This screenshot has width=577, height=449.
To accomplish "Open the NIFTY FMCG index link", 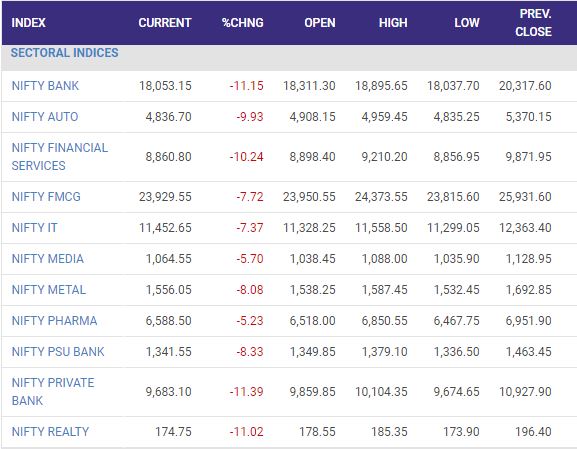I will (46, 197).
